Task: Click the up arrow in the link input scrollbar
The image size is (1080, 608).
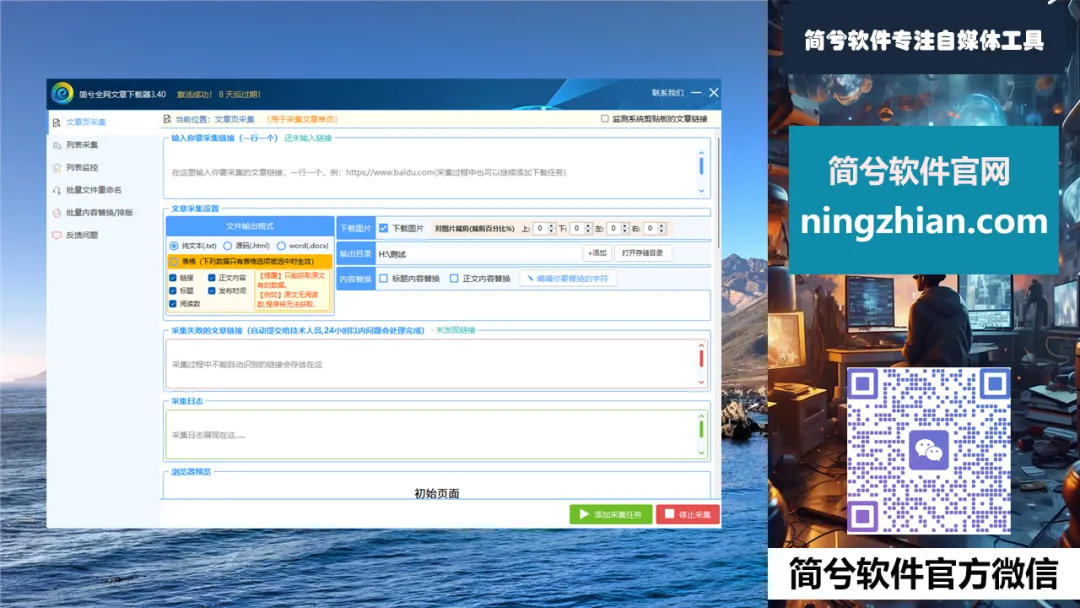Action: click(701, 153)
